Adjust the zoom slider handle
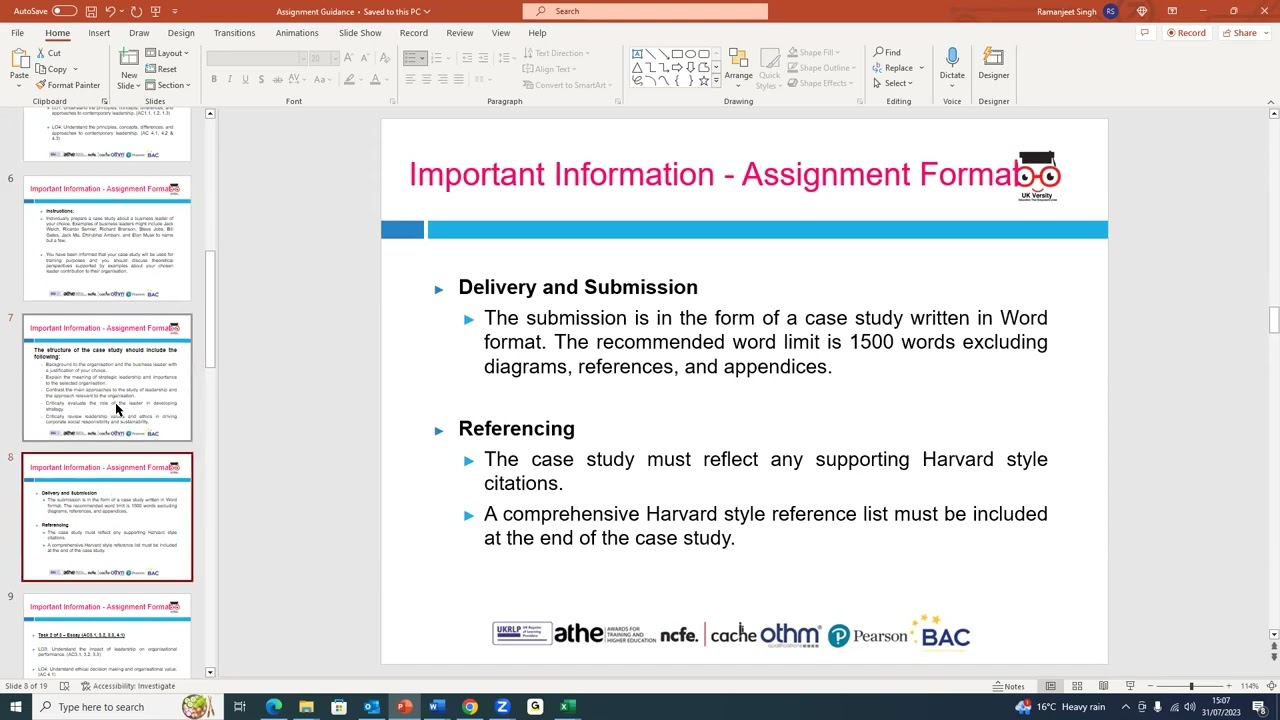Screen dimensions: 1280x720 pos(1191,686)
